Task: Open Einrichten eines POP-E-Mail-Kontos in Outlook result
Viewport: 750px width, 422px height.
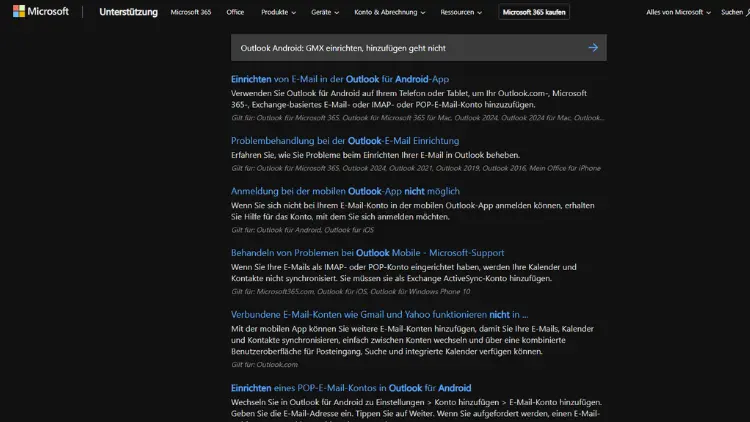Action: click(x=351, y=388)
